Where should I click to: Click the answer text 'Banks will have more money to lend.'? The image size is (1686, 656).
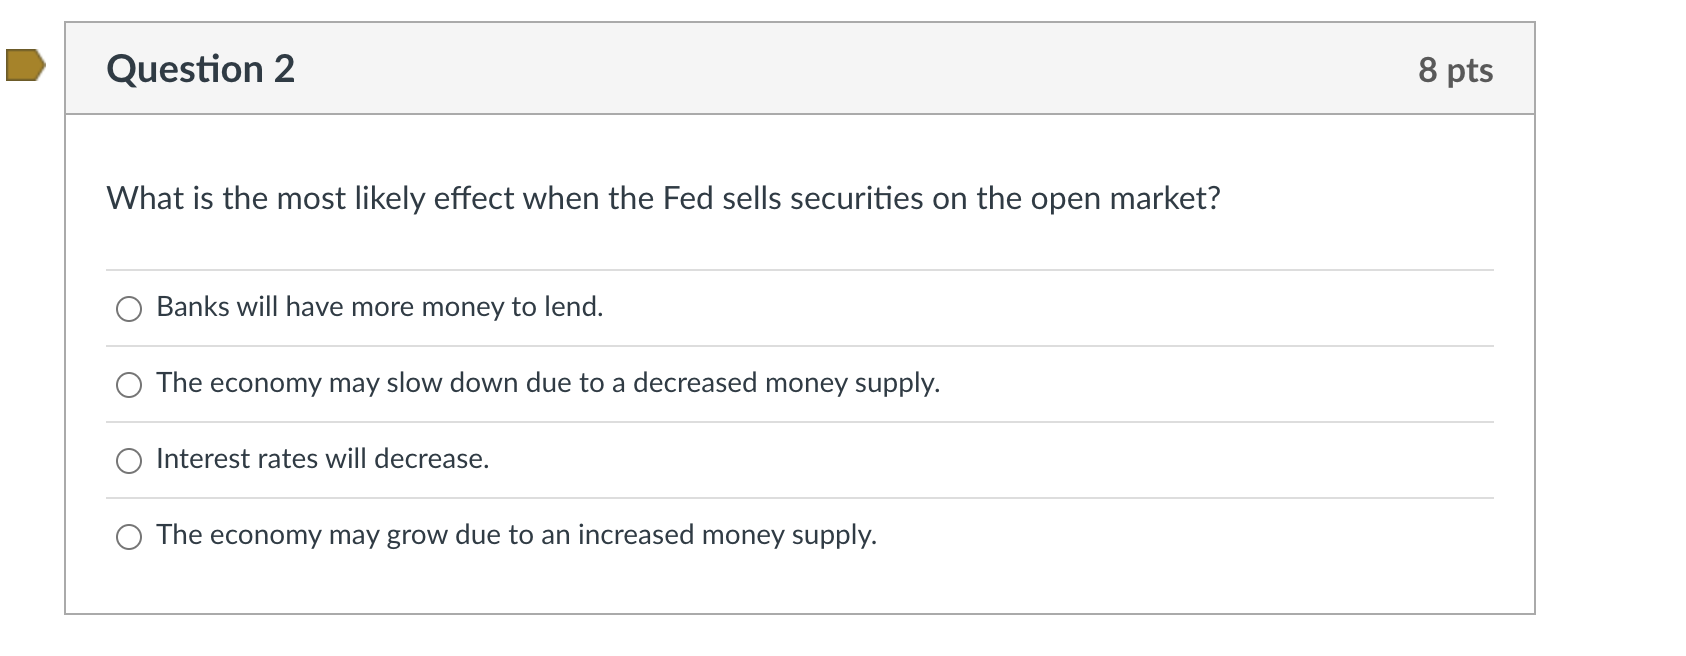(380, 307)
